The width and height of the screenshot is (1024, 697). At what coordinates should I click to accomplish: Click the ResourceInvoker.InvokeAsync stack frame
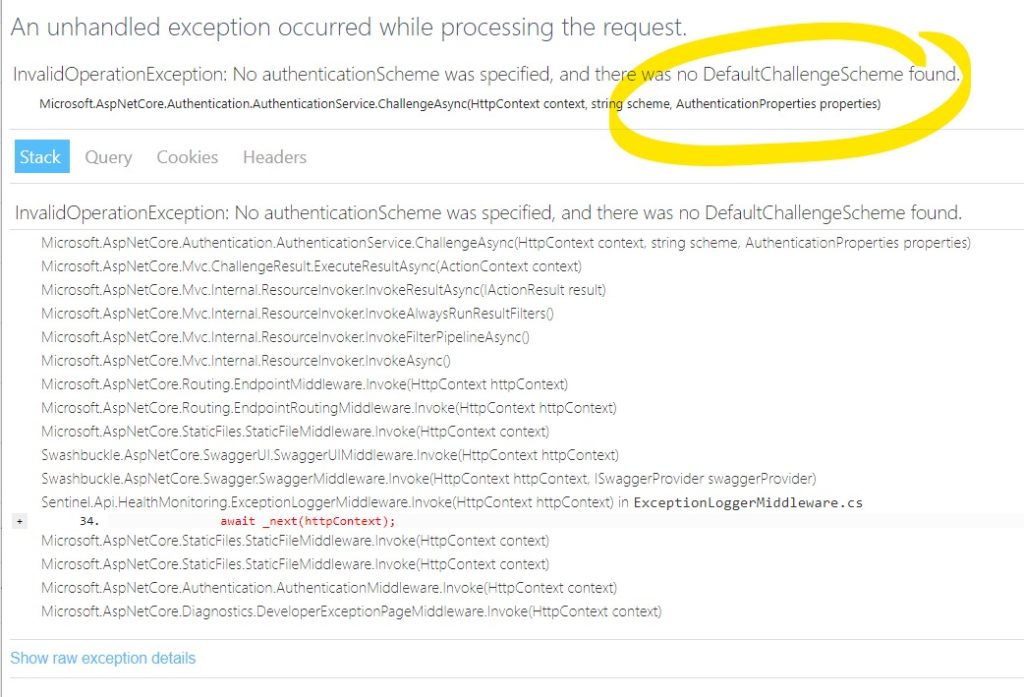246,361
